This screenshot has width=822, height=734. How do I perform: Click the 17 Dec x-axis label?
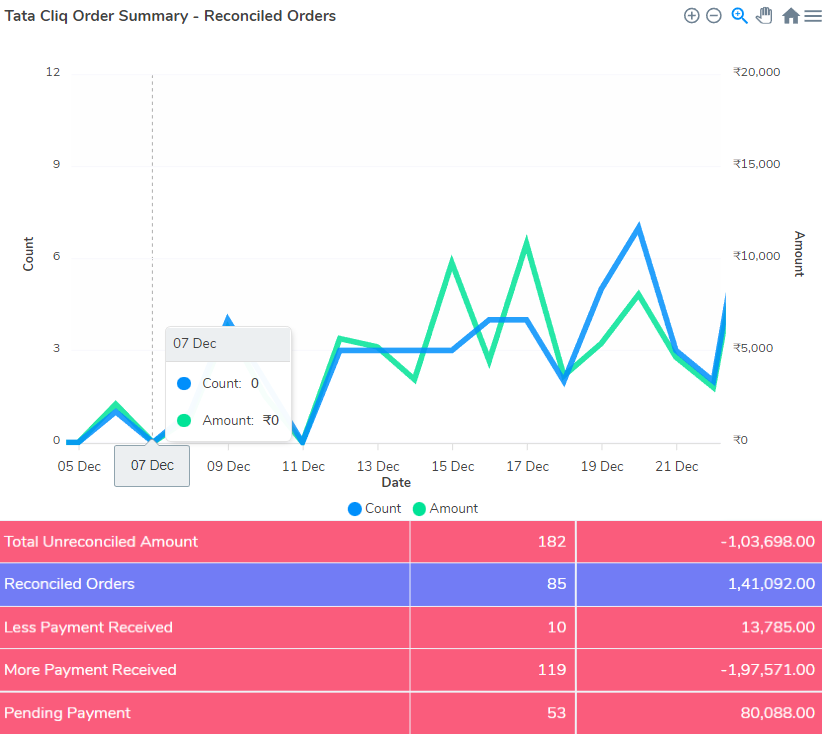point(527,466)
